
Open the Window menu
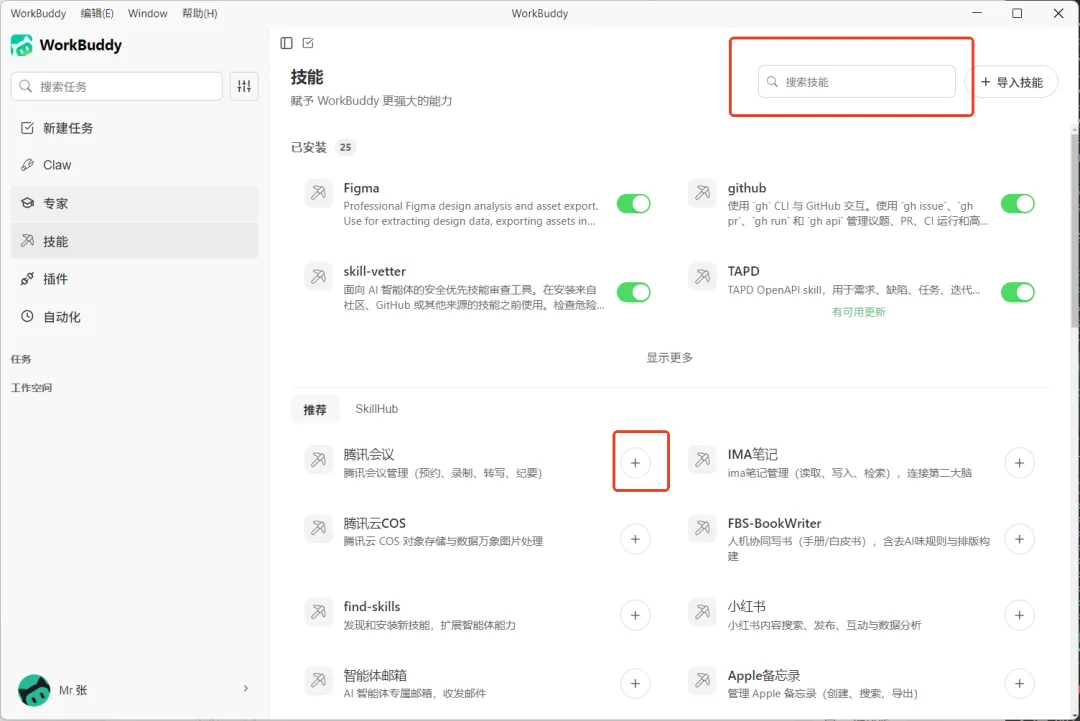click(147, 13)
